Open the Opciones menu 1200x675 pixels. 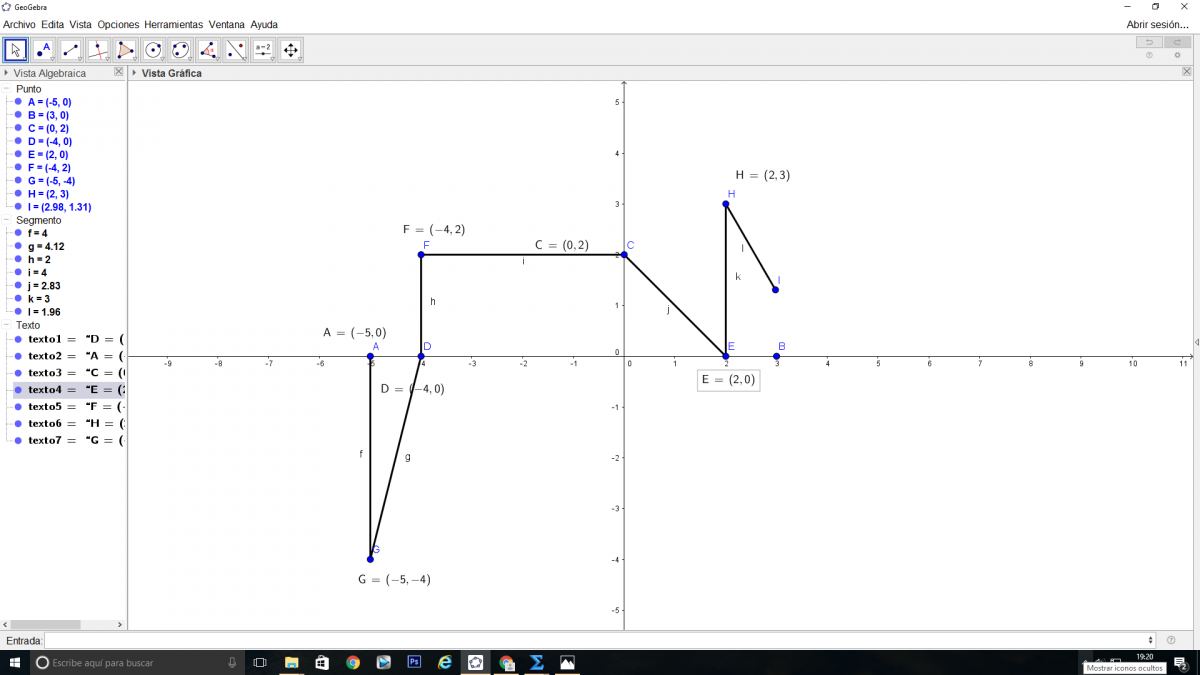pyautogui.click(x=118, y=24)
